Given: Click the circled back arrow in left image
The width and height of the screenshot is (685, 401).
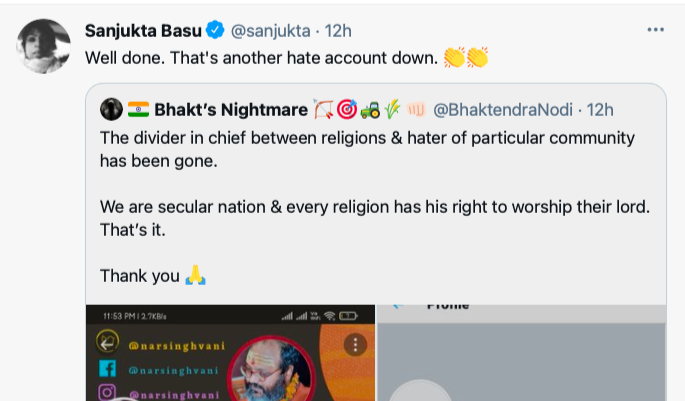Looking at the screenshot, I should click(105, 344).
